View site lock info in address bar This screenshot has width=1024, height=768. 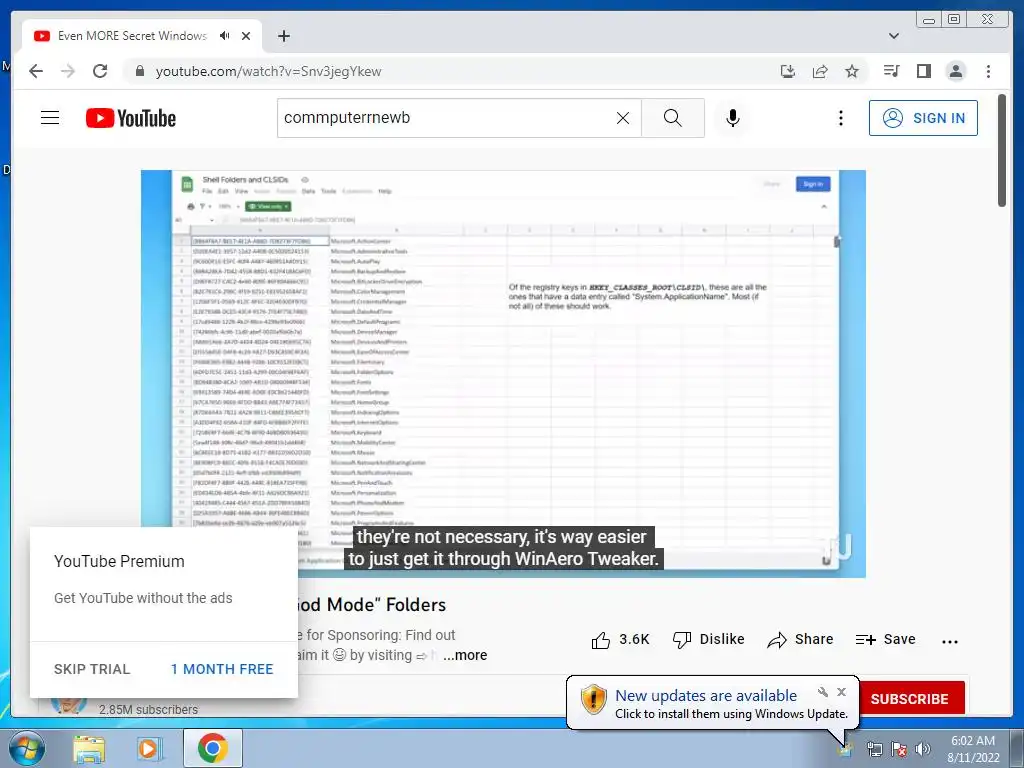click(x=139, y=71)
